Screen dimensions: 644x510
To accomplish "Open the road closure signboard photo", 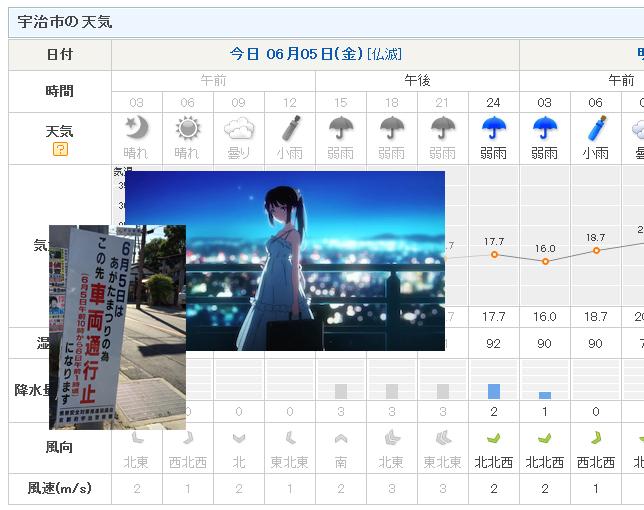I will tap(117, 327).
